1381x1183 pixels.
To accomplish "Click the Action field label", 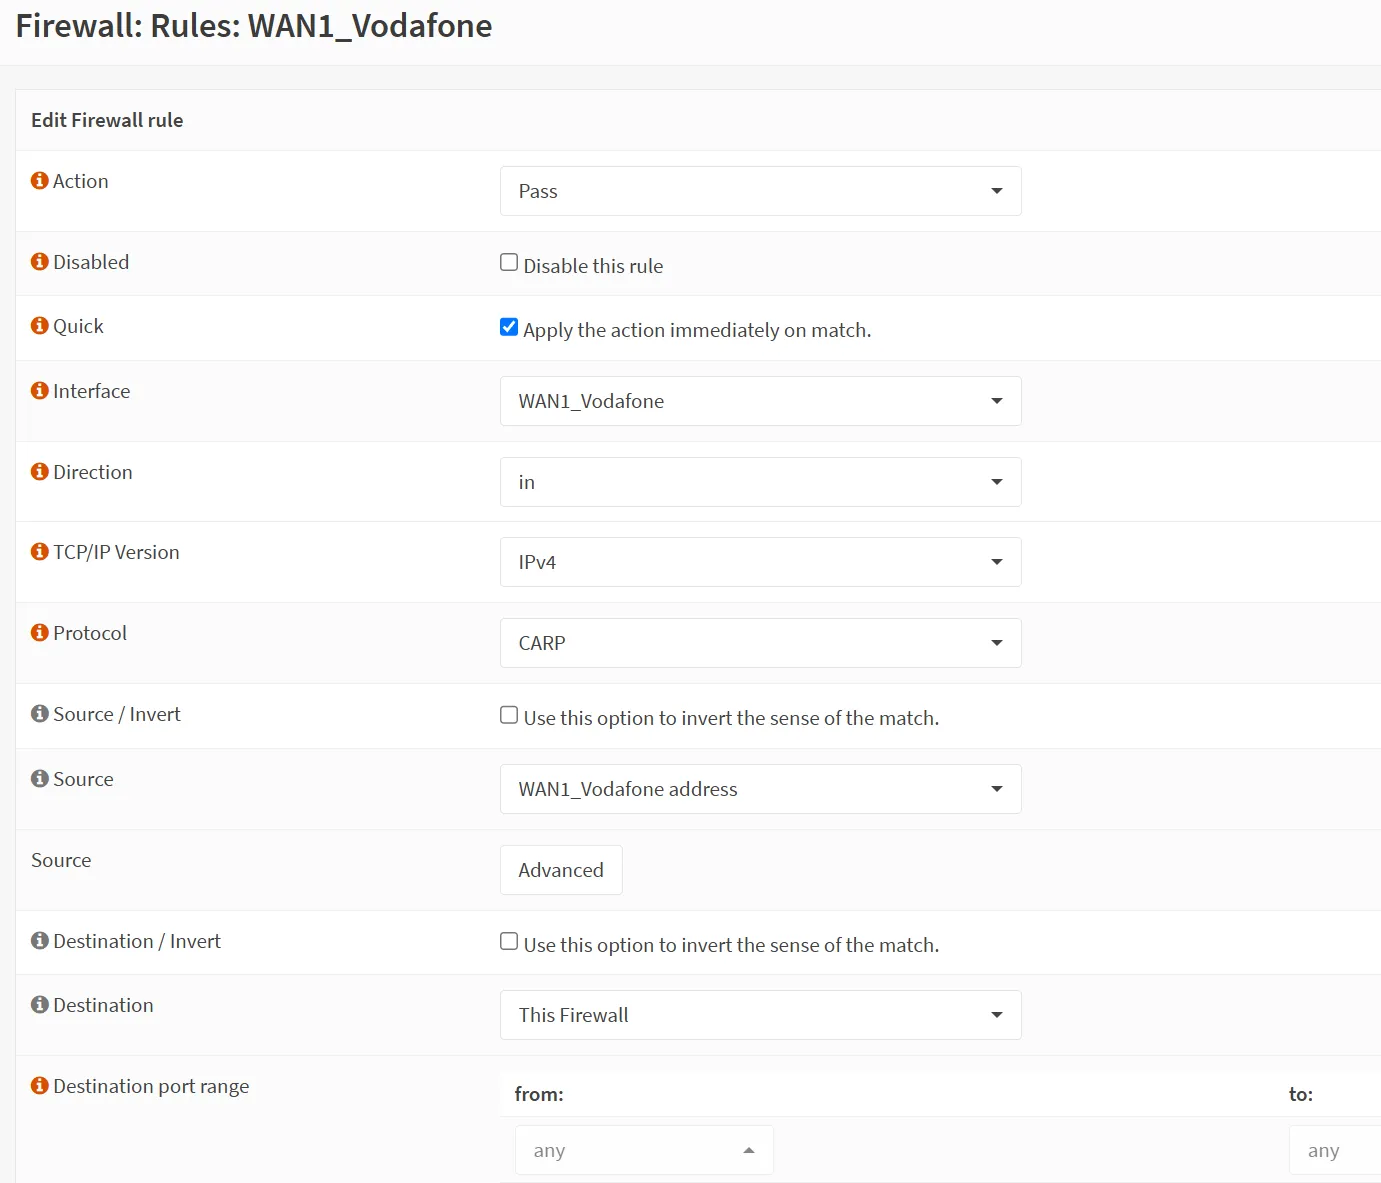I will (x=81, y=181).
